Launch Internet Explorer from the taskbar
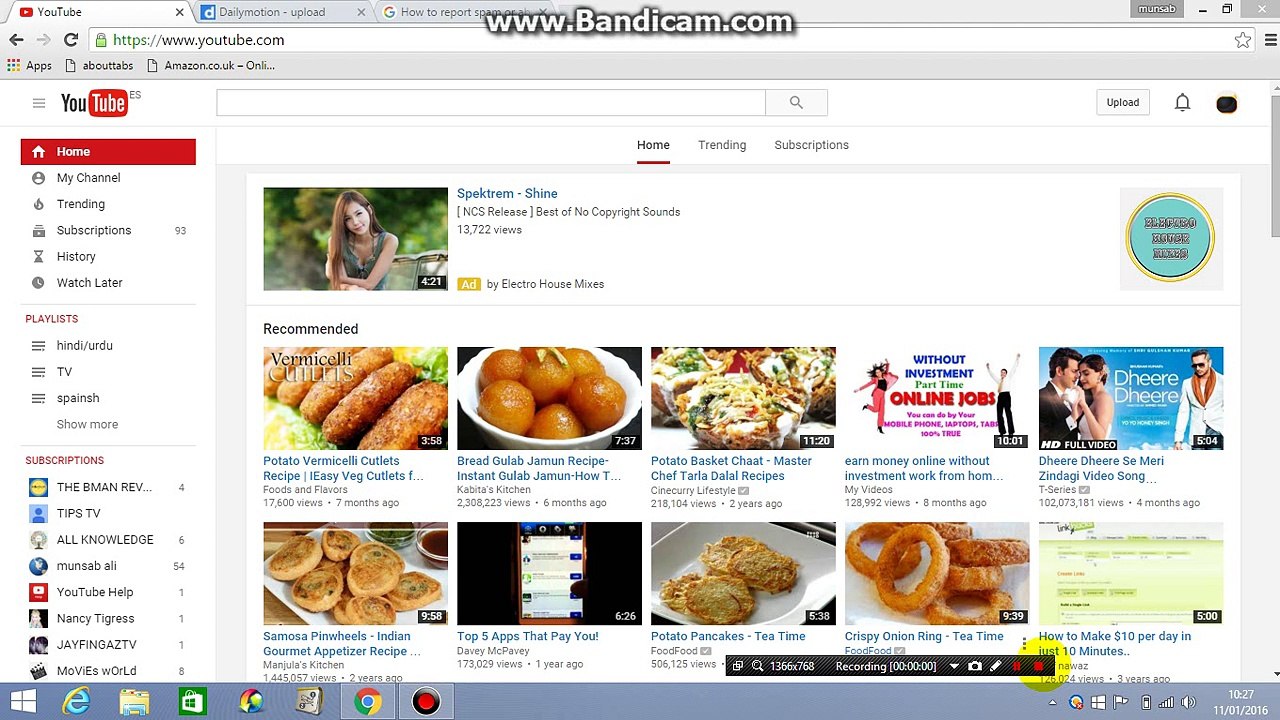1280x720 pixels. [x=77, y=702]
